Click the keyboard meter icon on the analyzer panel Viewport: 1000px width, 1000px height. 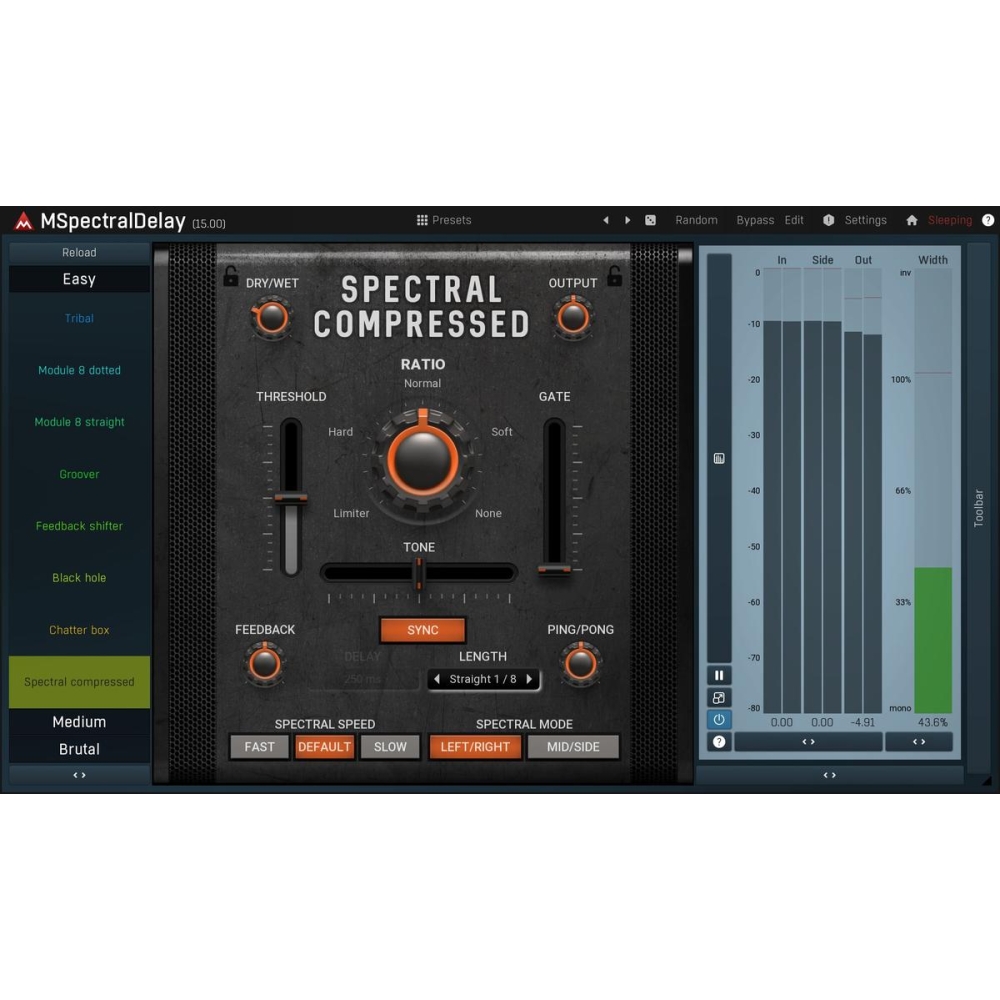pos(719,458)
